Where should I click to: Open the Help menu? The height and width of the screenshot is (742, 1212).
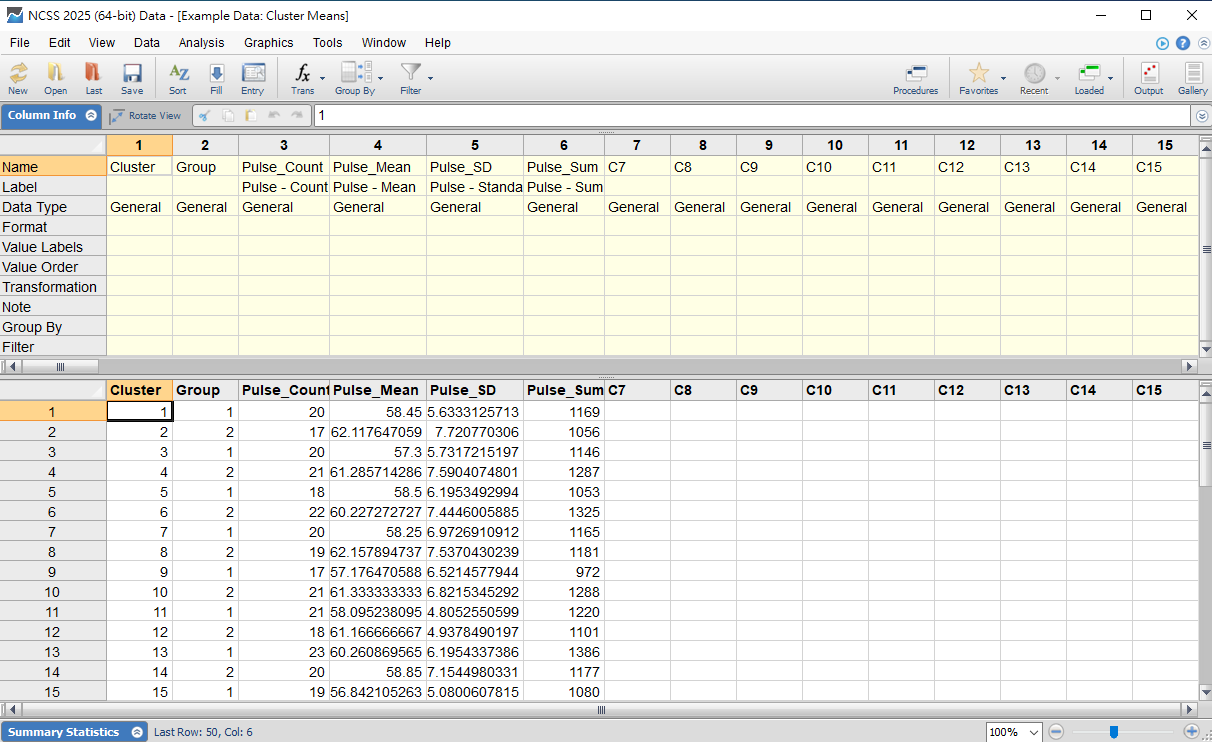438,43
